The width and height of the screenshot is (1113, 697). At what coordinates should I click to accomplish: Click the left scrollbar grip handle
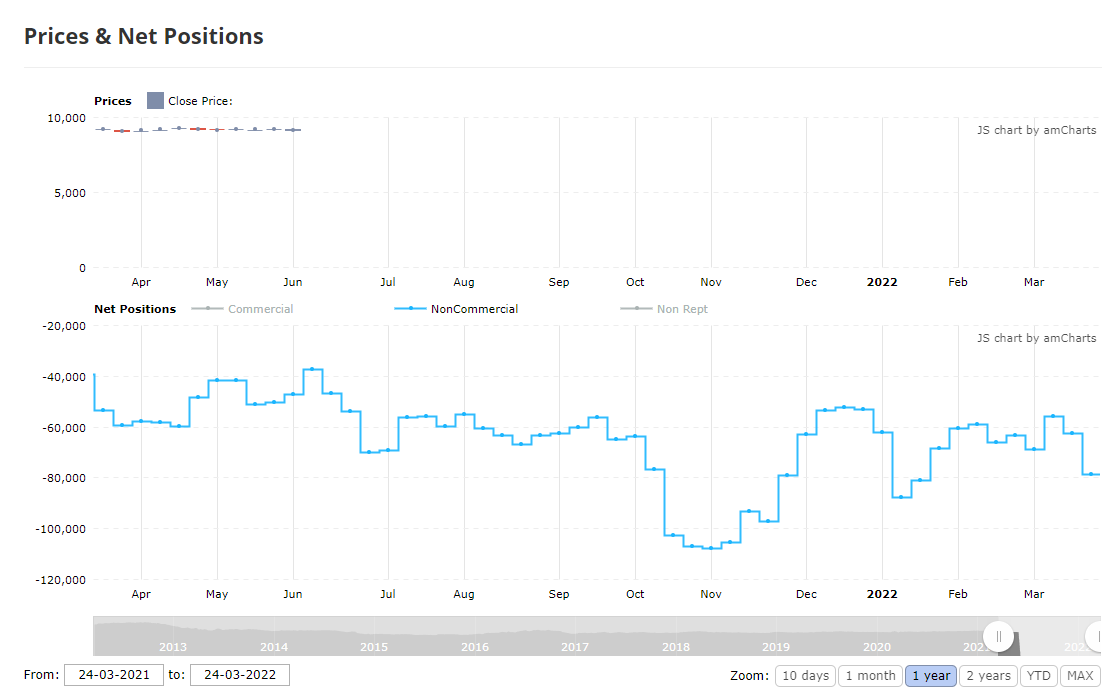pyautogui.click(x=999, y=636)
